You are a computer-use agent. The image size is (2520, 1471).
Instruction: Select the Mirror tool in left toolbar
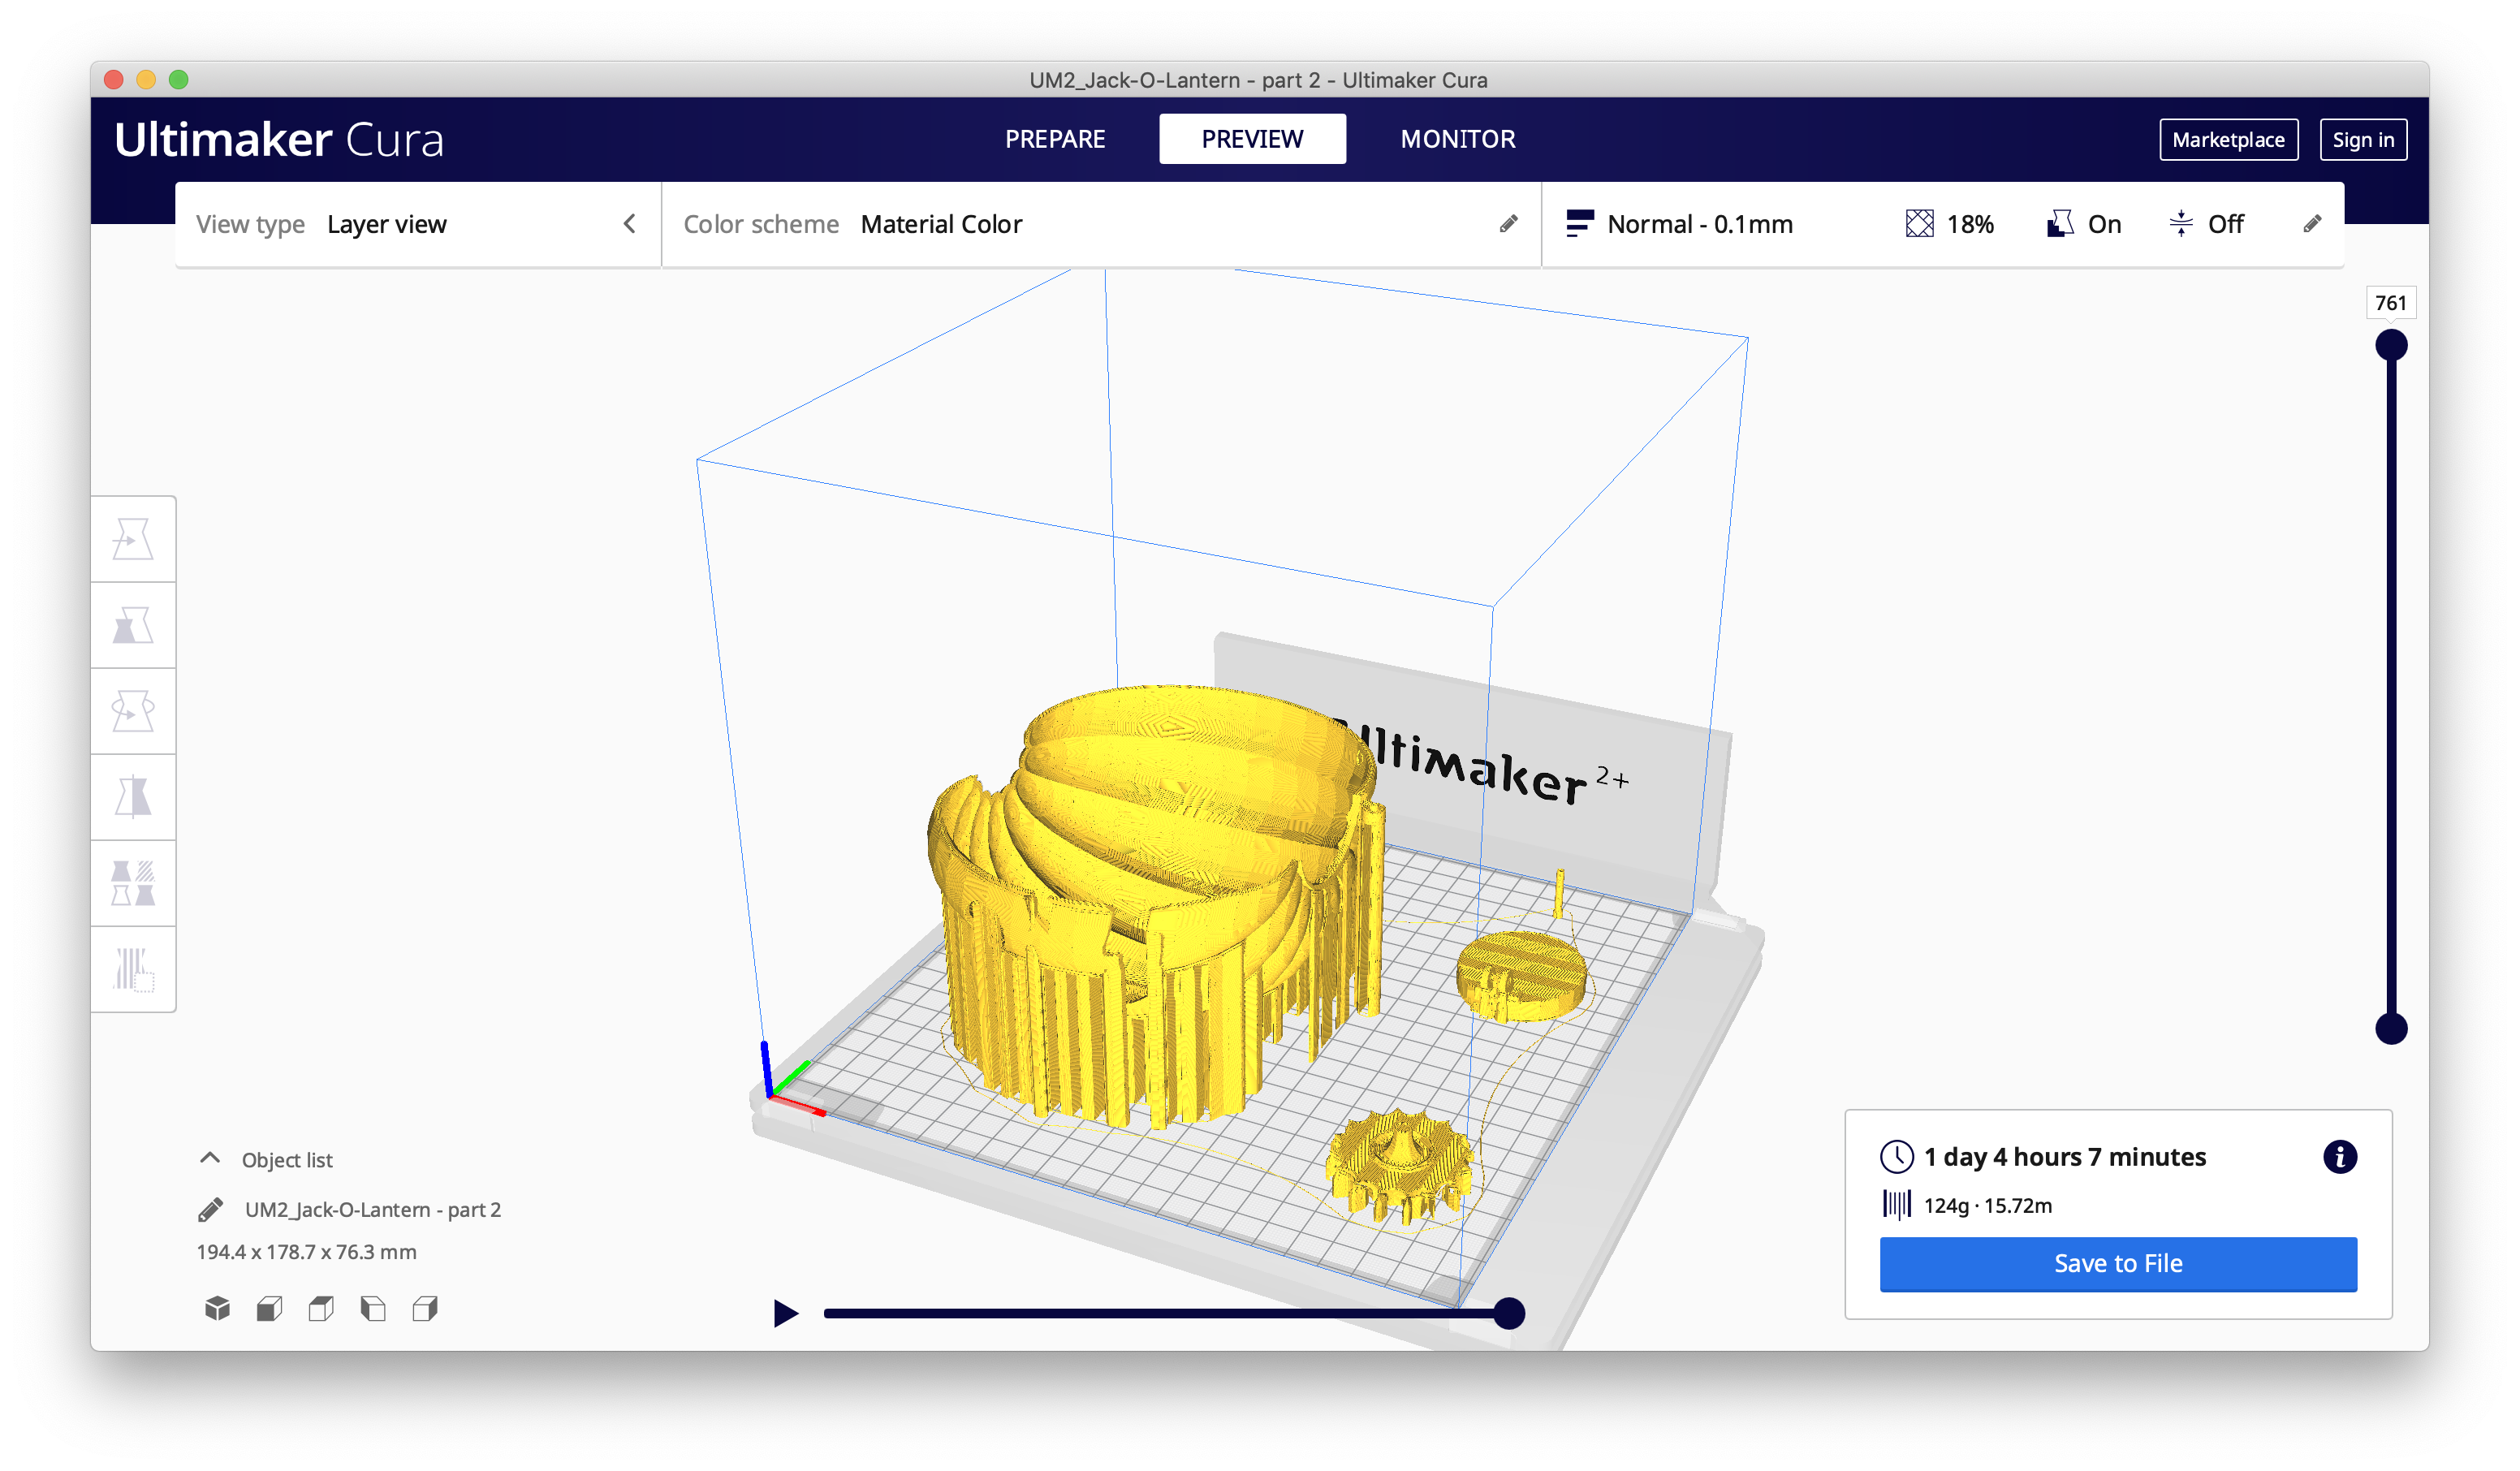133,797
